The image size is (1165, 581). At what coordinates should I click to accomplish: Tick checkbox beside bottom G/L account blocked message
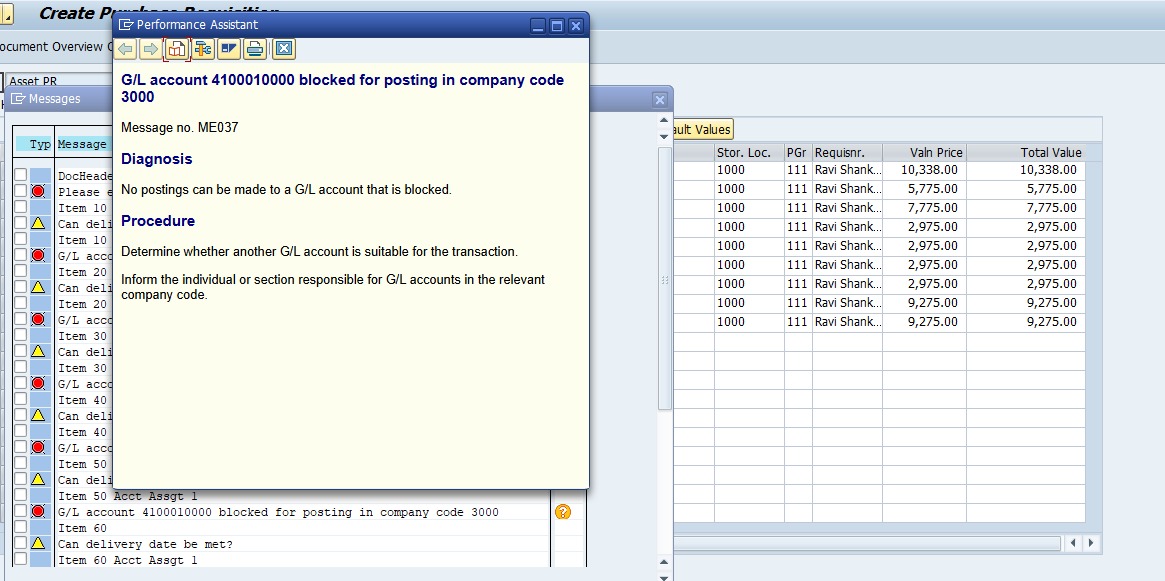pos(21,511)
